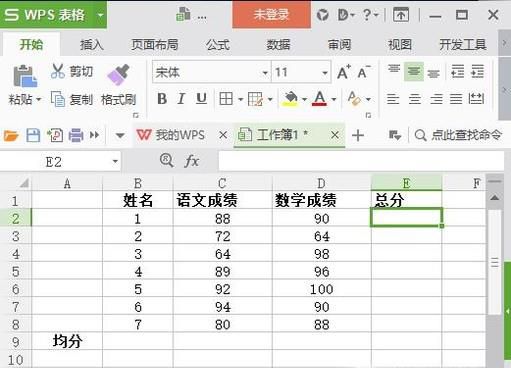511x368 pixels.
Task: Select the Format Painter brush
Action: click(118, 75)
